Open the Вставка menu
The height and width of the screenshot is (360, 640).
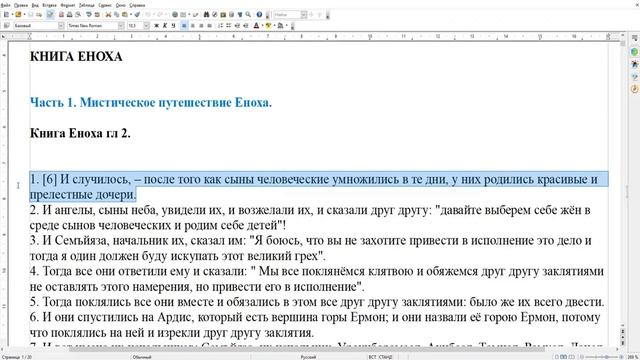(x=49, y=5)
